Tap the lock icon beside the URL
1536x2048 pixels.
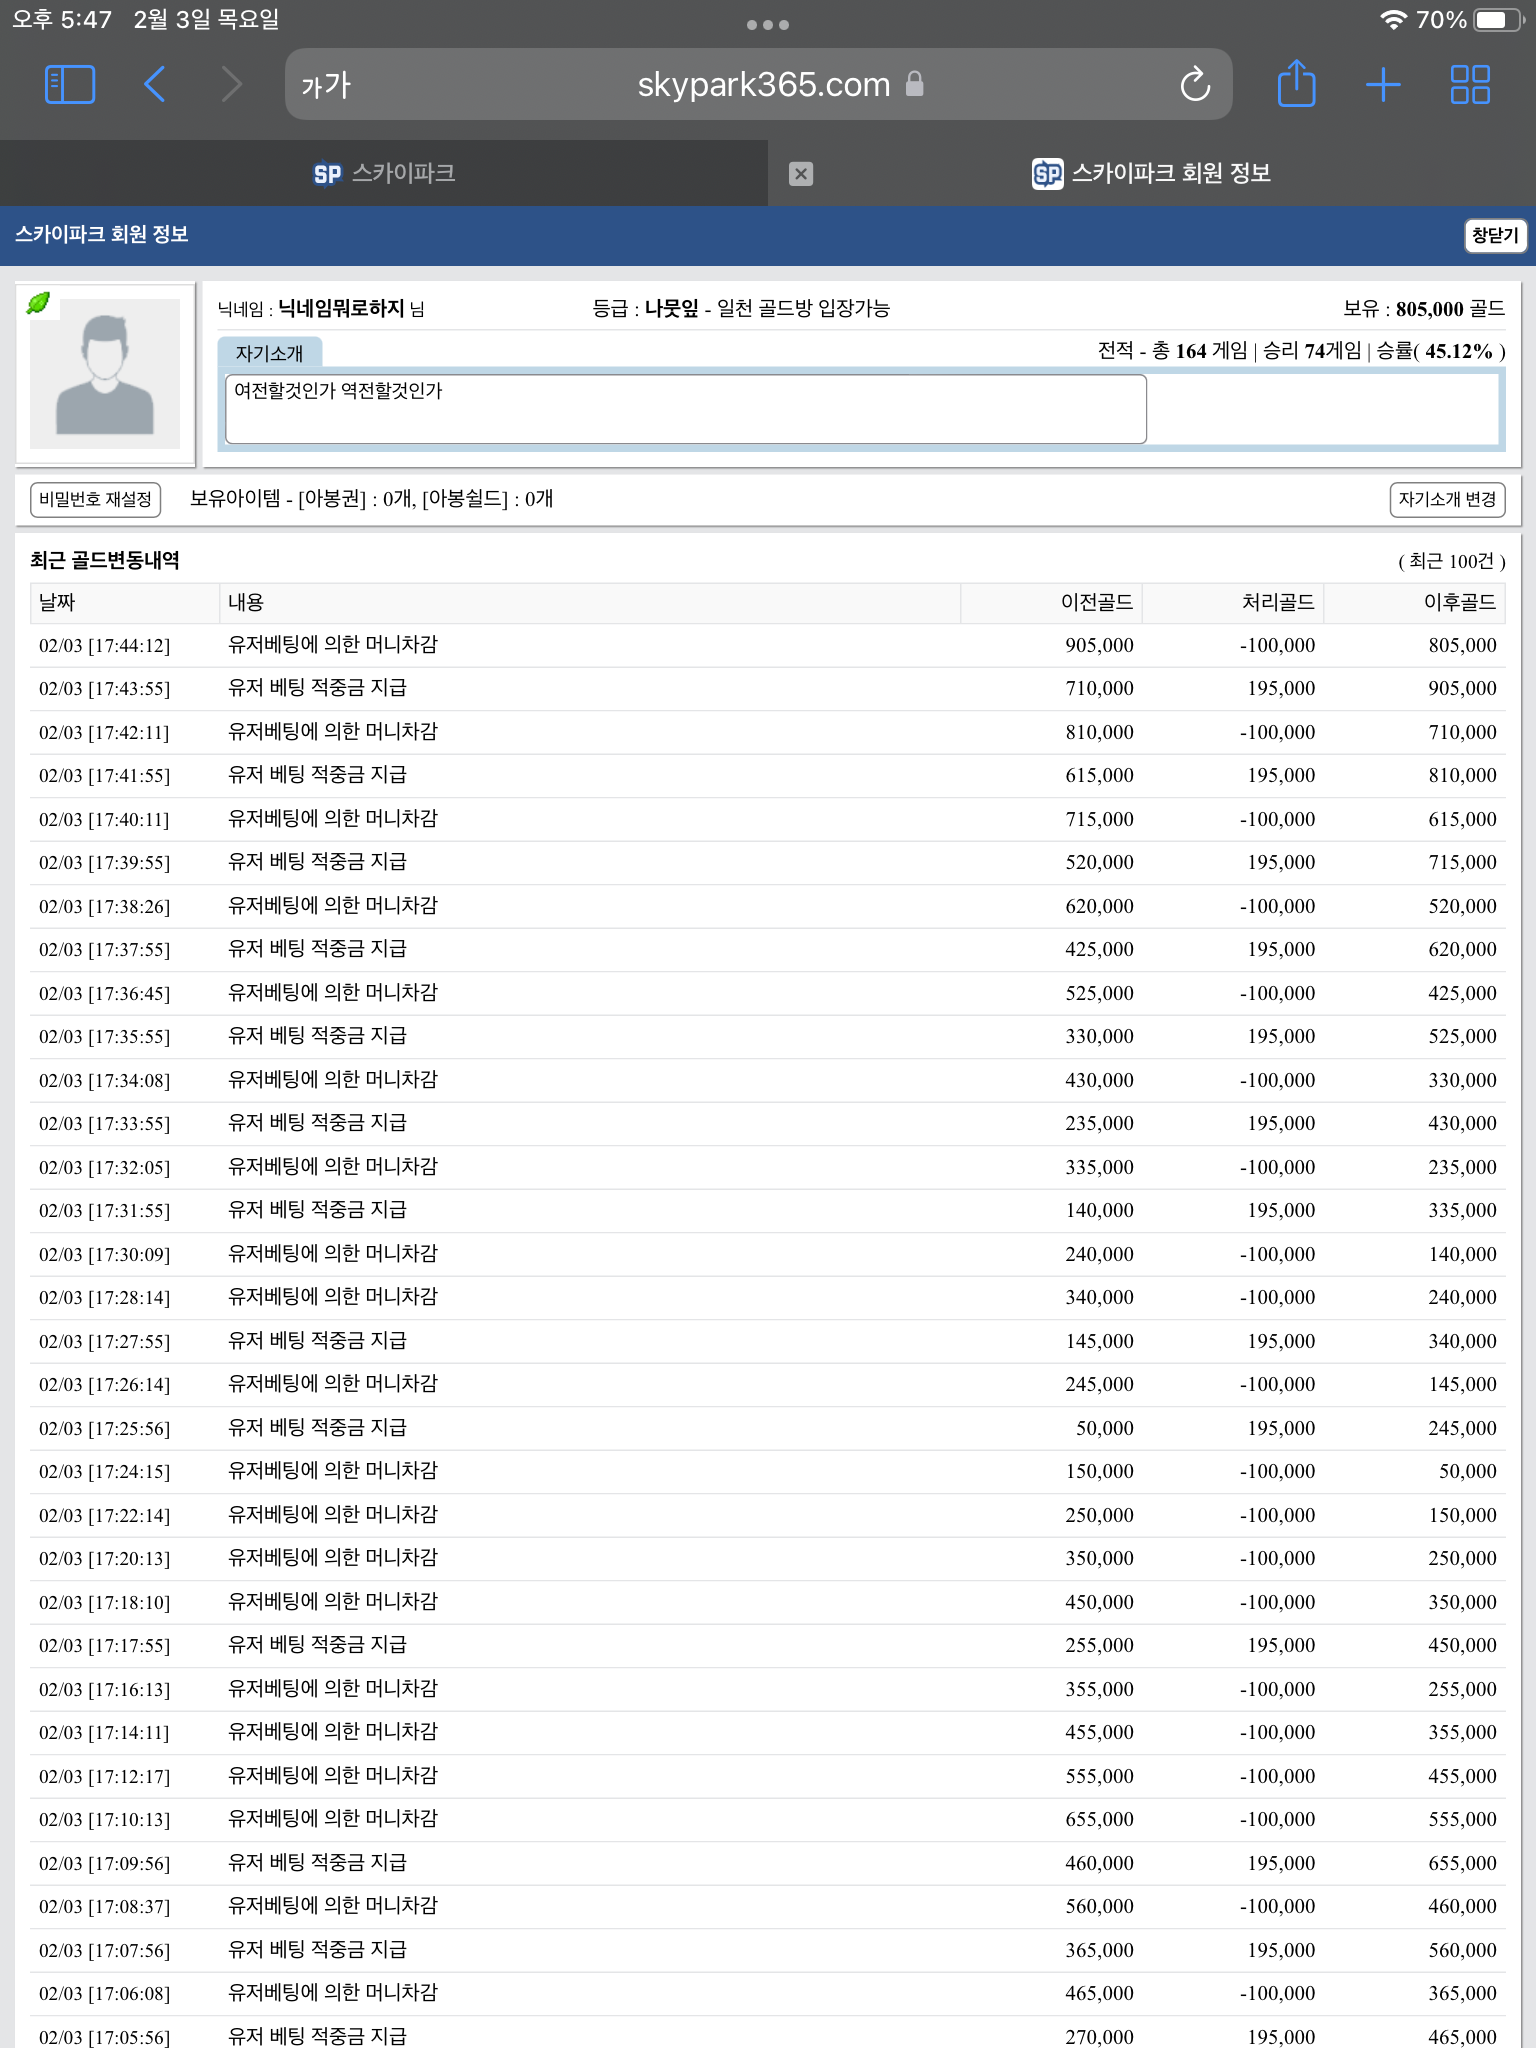coord(914,84)
